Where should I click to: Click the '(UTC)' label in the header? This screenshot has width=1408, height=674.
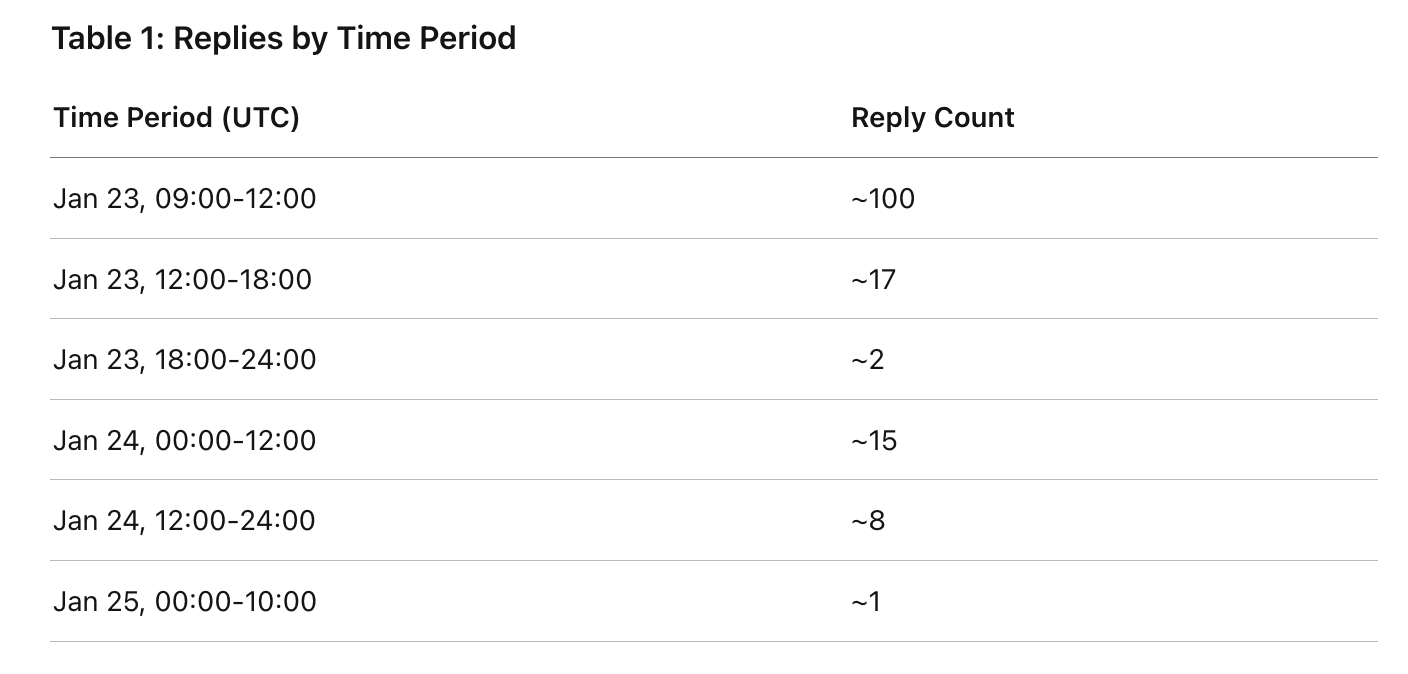click(260, 118)
